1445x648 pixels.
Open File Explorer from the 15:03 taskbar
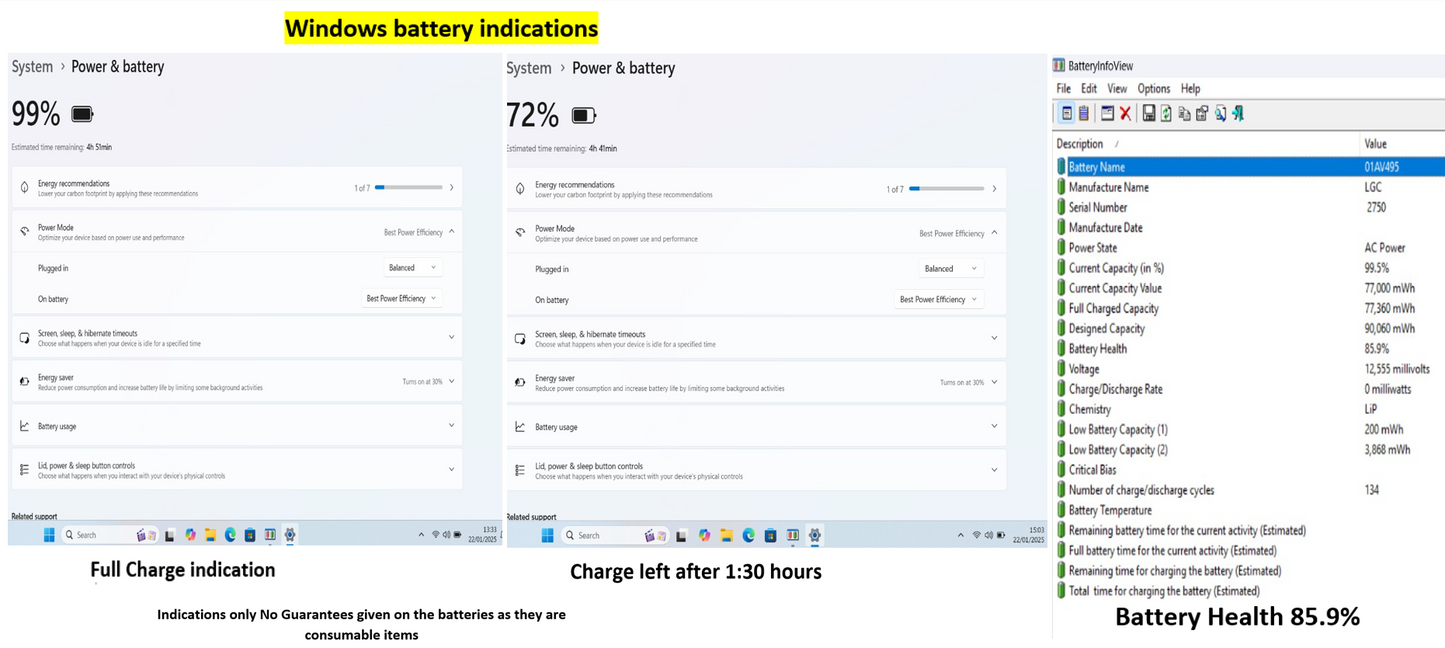point(727,535)
